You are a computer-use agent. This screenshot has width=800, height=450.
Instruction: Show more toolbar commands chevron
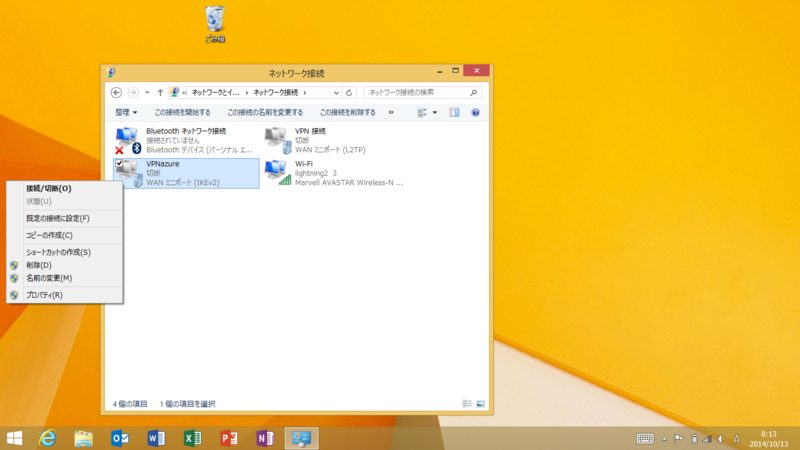click(x=391, y=112)
